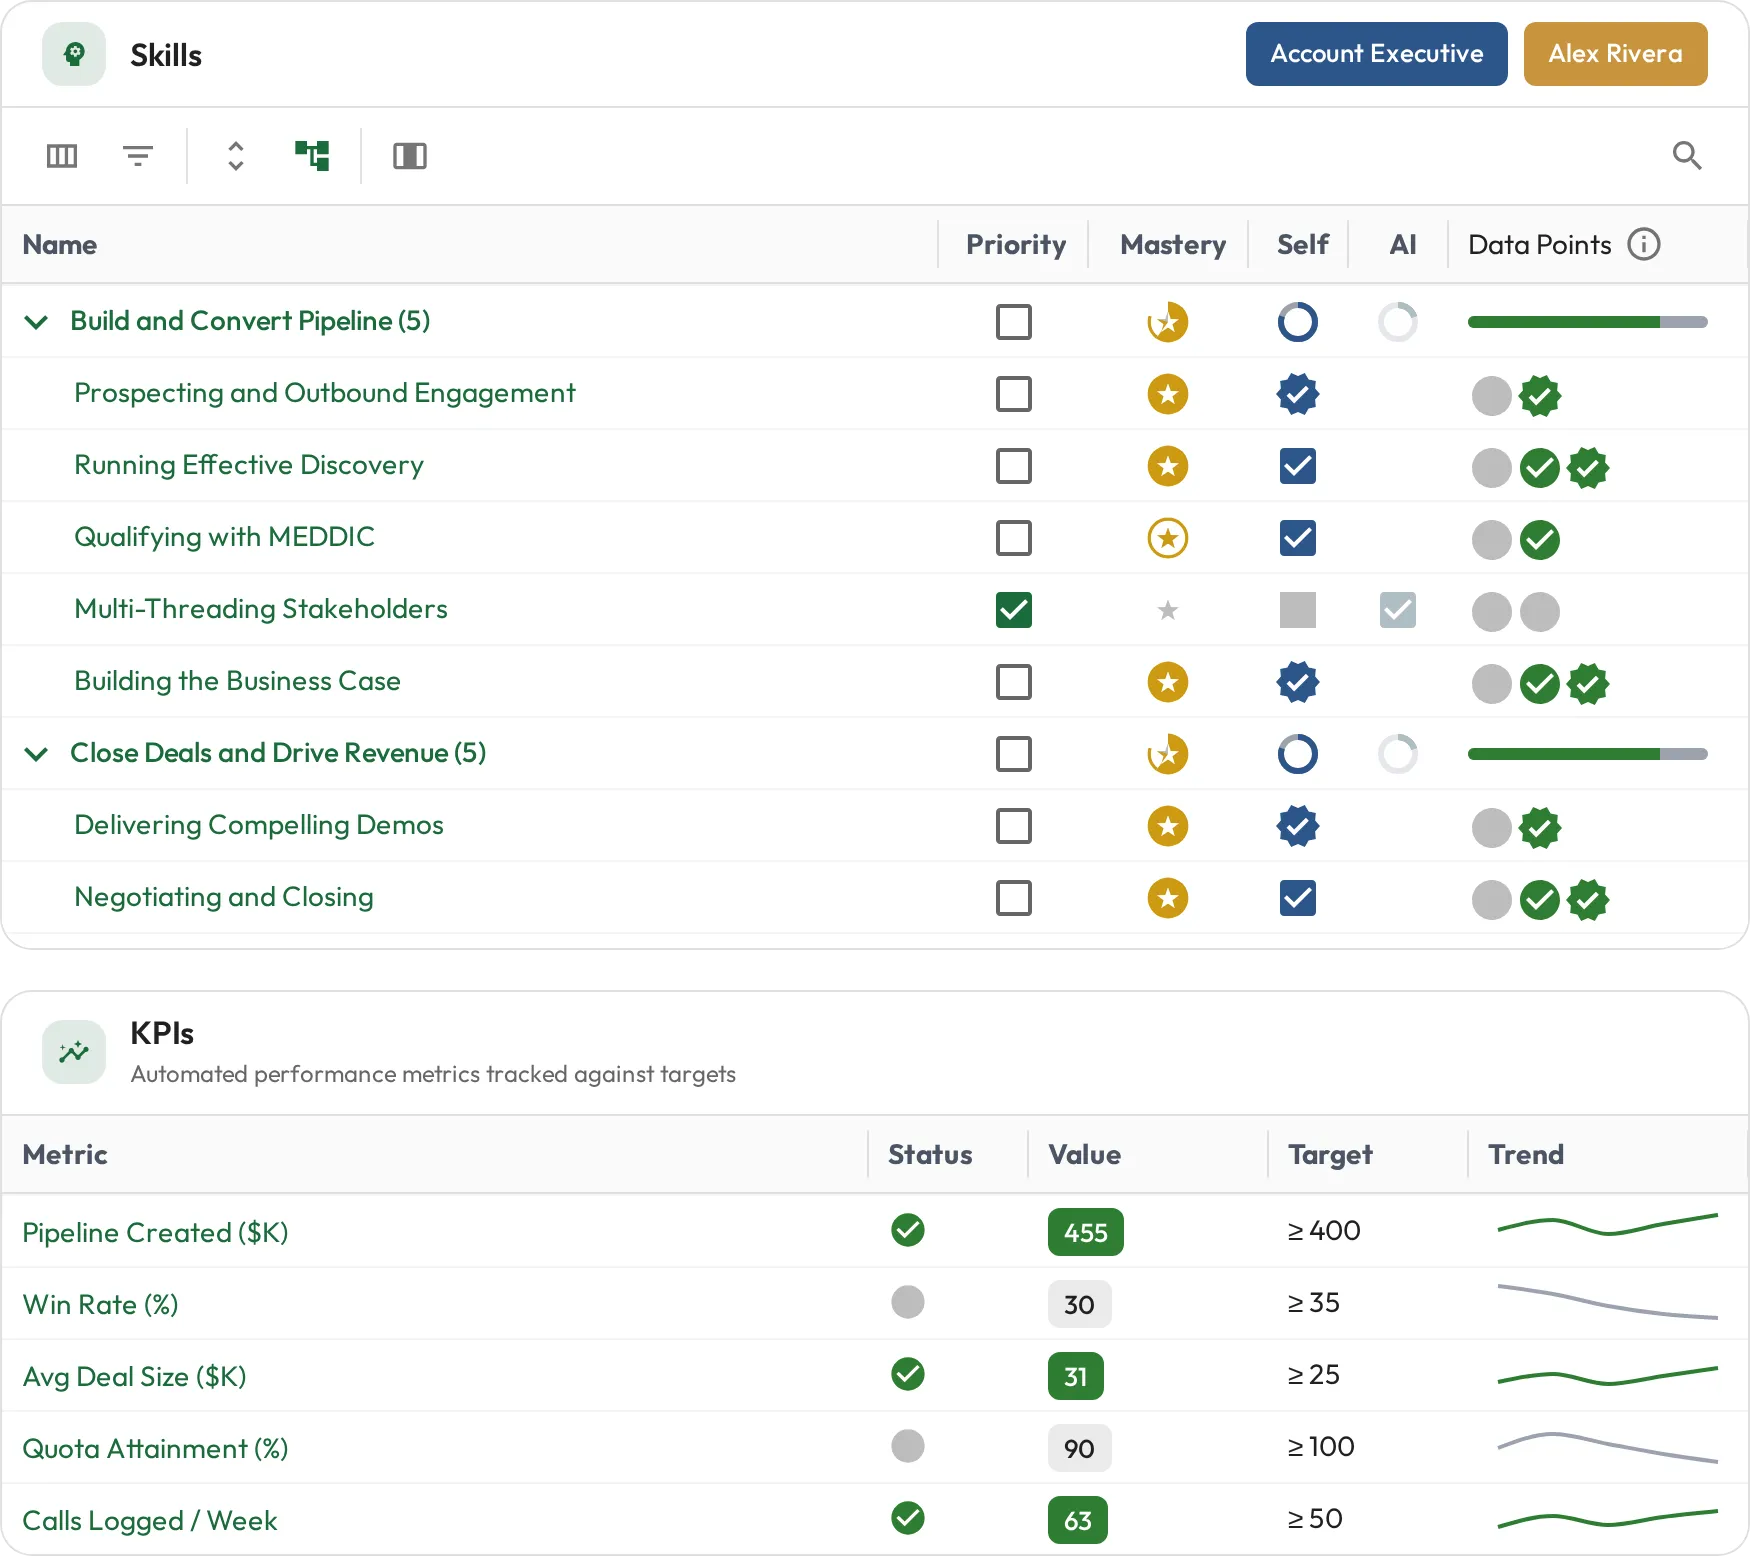The height and width of the screenshot is (1556, 1750).
Task: Click Build and Convert Pipeline data points progress bar
Action: click(1588, 322)
